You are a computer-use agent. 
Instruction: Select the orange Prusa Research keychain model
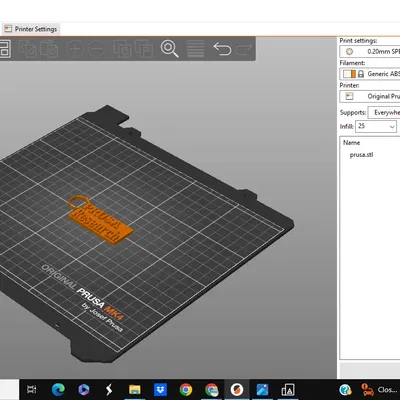click(x=100, y=219)
